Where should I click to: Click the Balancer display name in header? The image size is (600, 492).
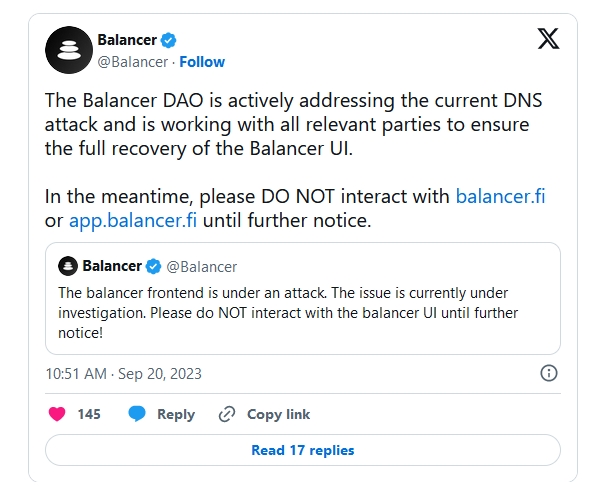coord(126,40)
